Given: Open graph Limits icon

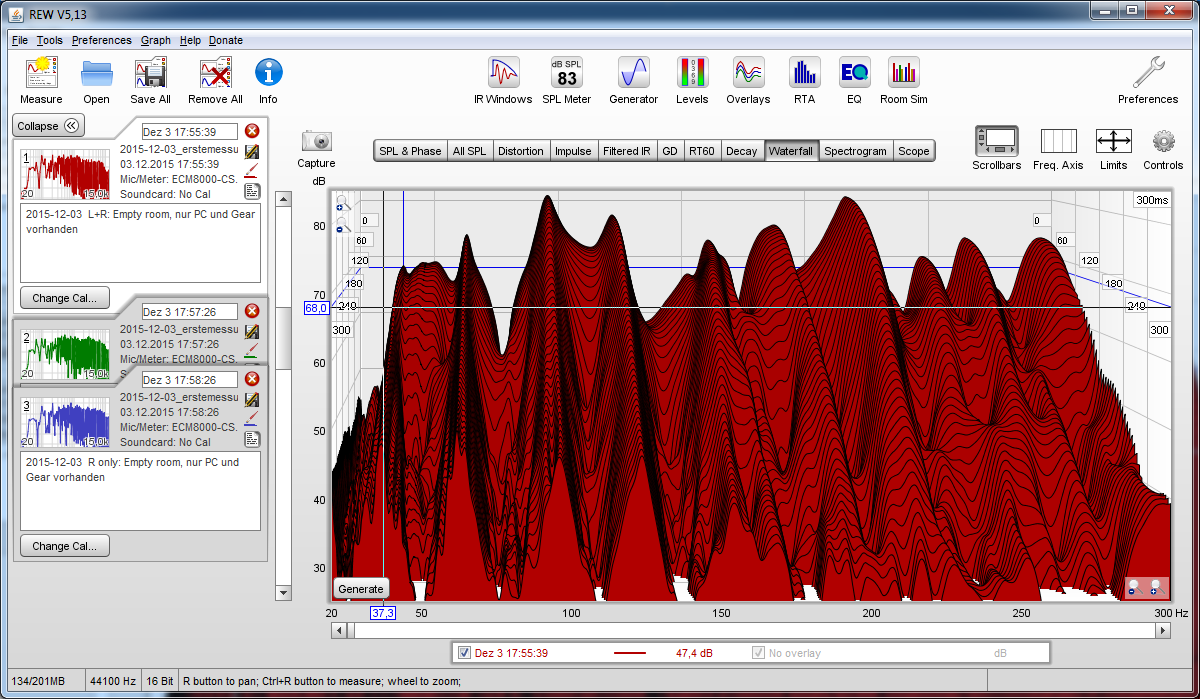Looking at the screenshot, I should click(1113, 141).
